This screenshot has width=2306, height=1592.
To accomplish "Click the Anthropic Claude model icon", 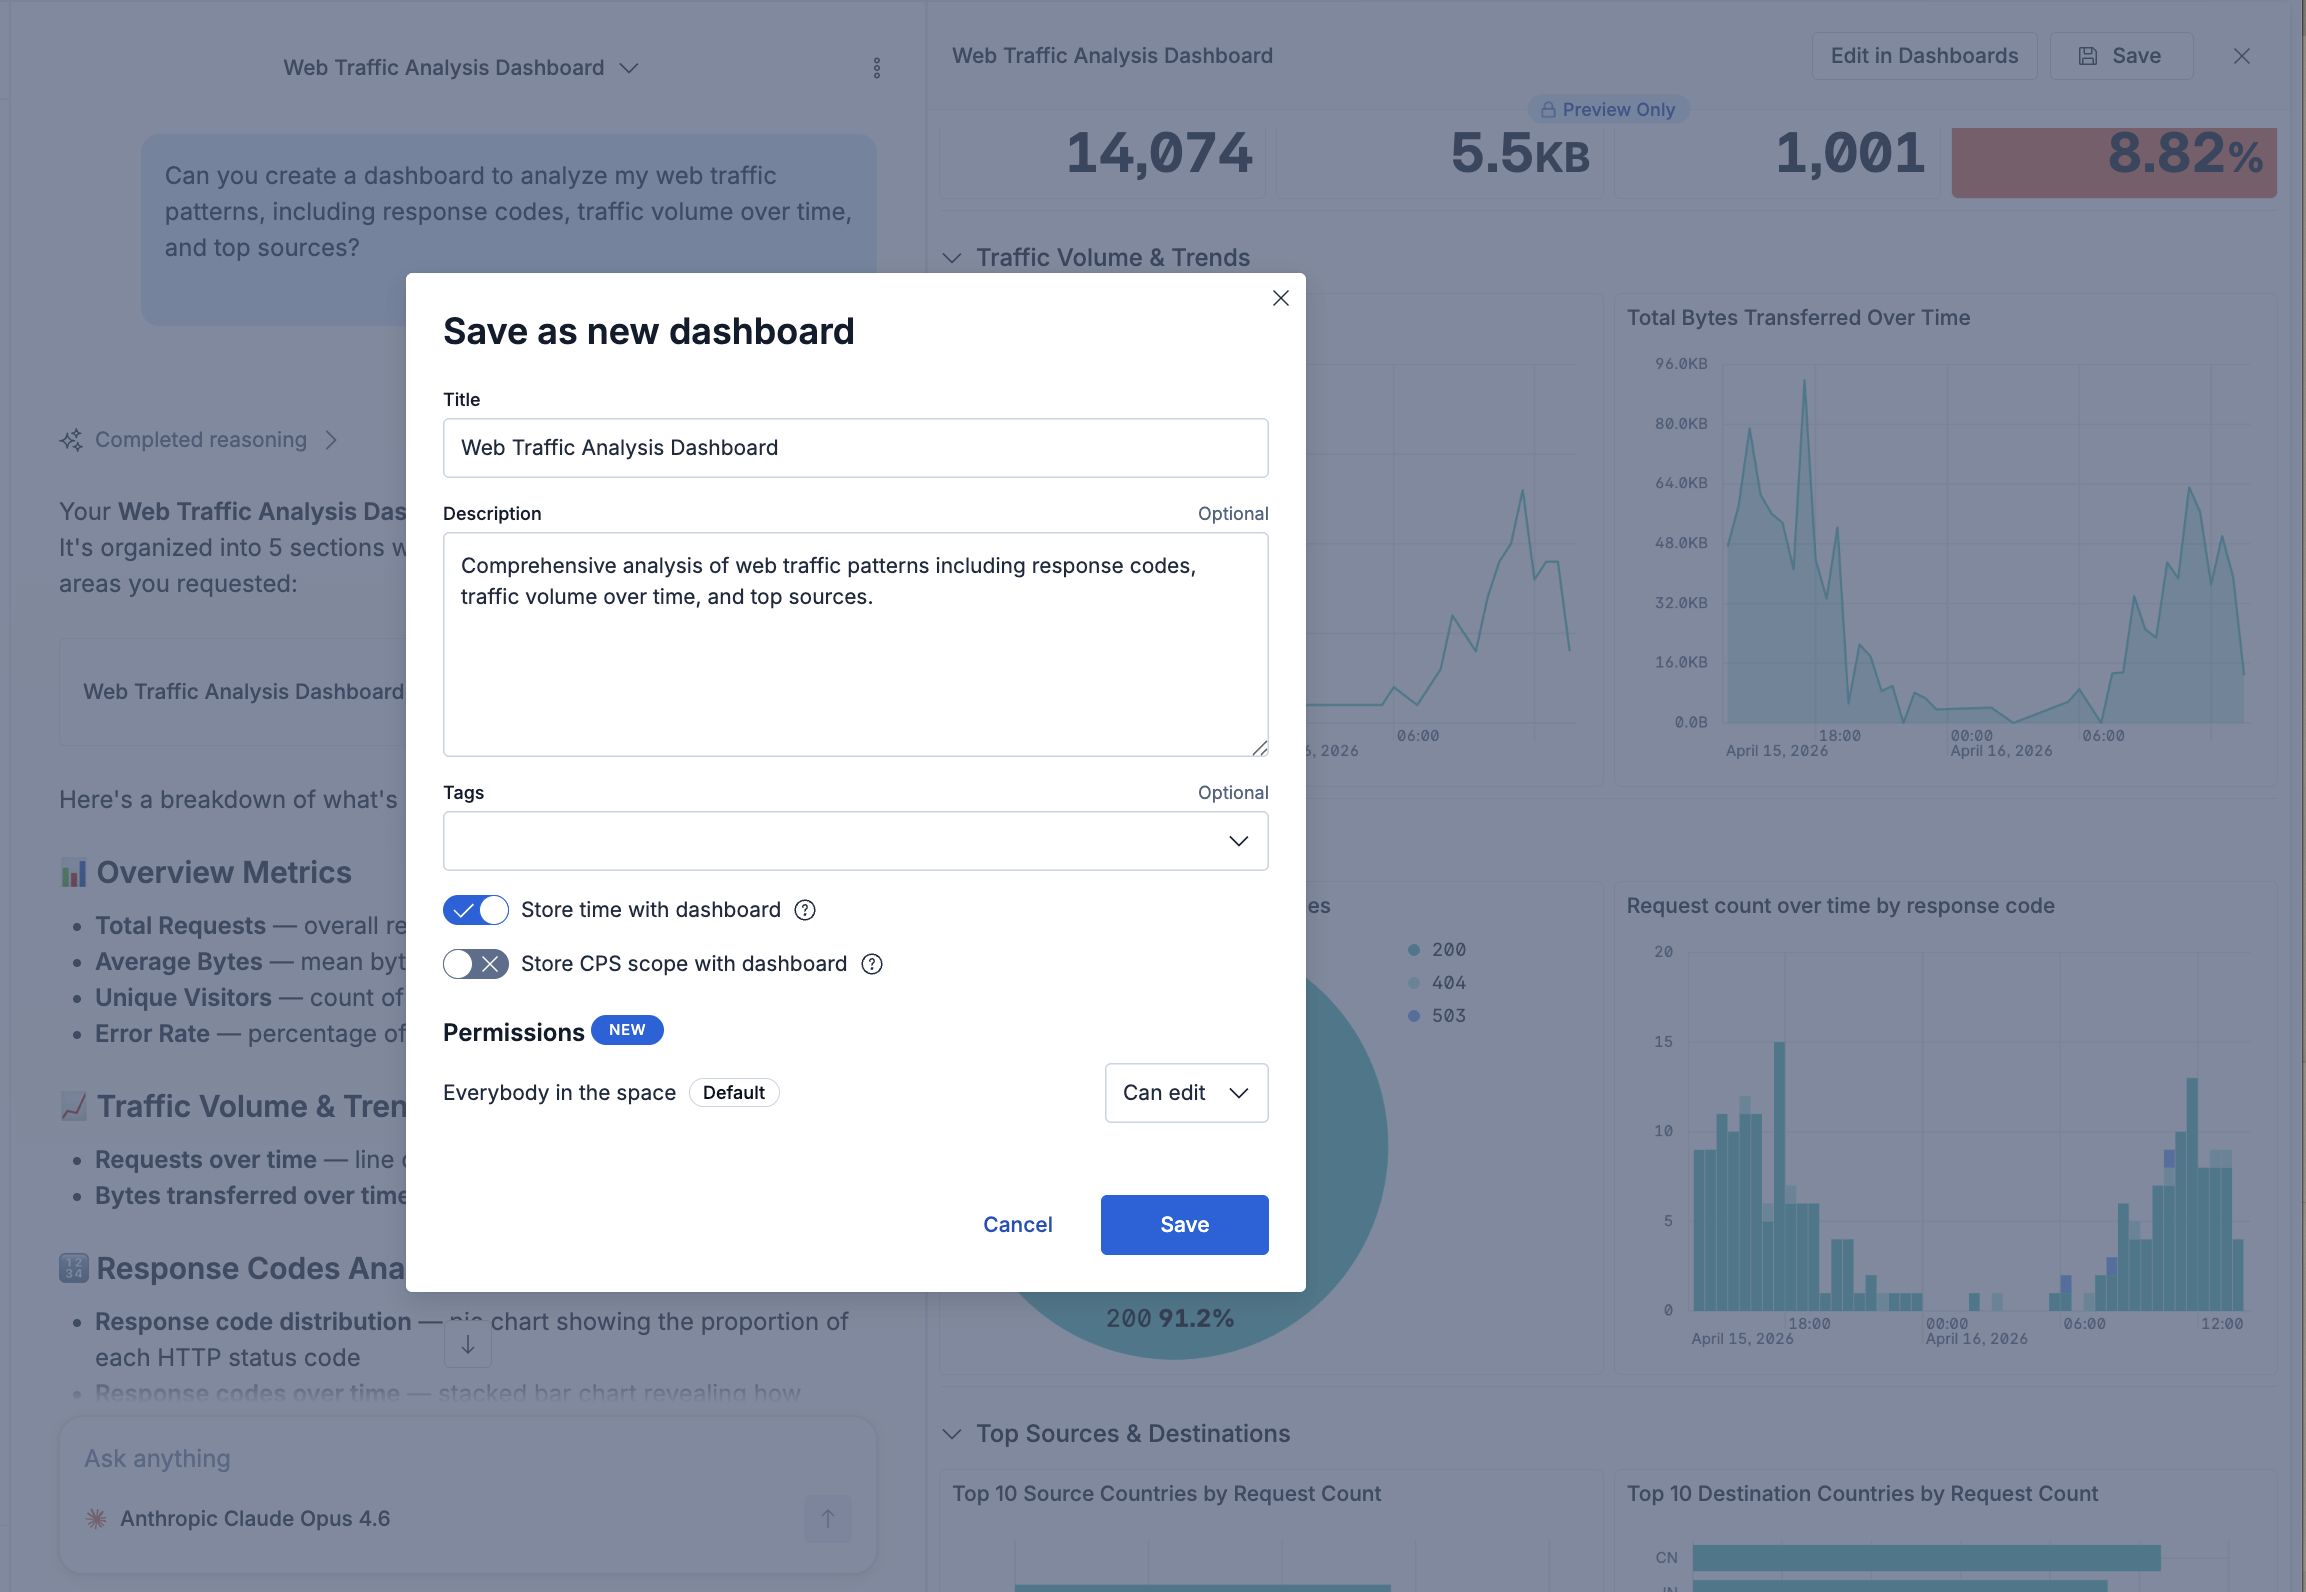I will (96, 1518).
